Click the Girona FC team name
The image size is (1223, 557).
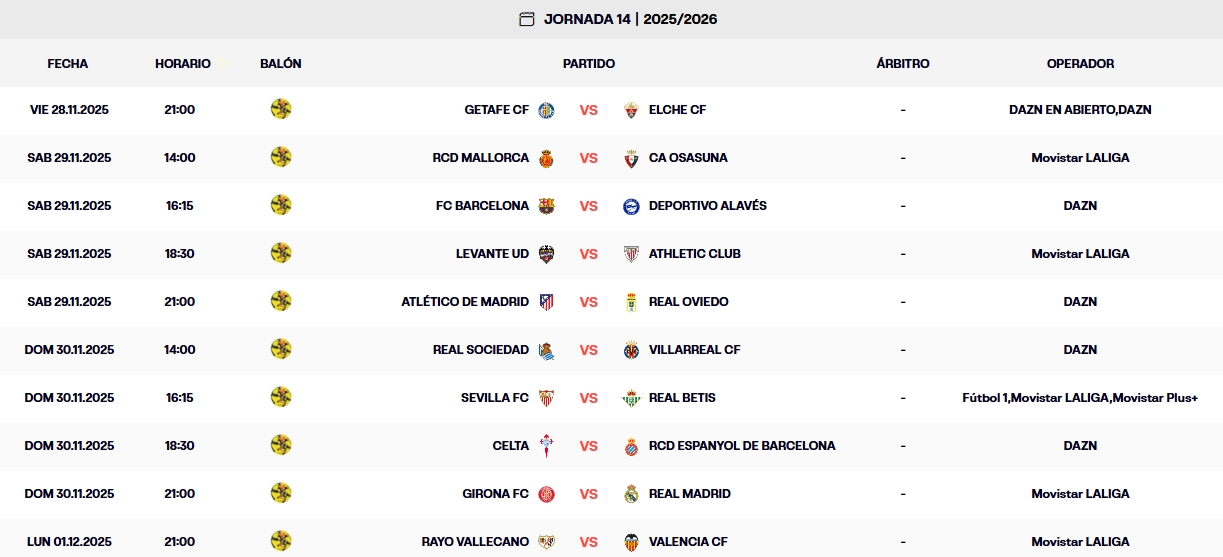(x=496, y=494)
